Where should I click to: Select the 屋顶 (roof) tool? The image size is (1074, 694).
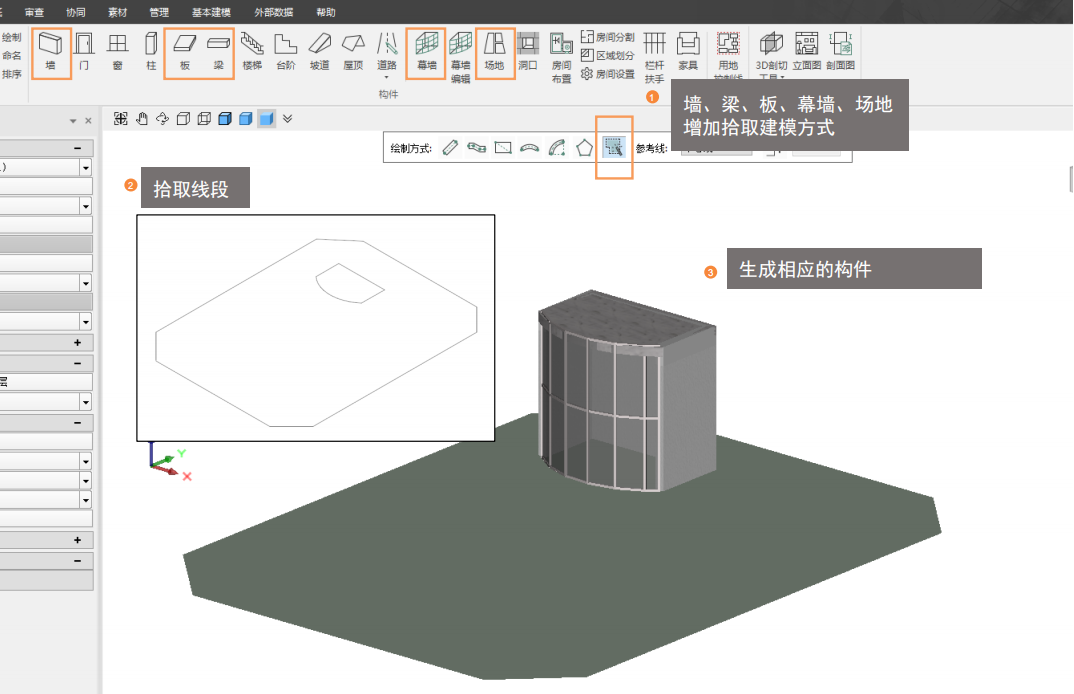[x=352, y=50]
